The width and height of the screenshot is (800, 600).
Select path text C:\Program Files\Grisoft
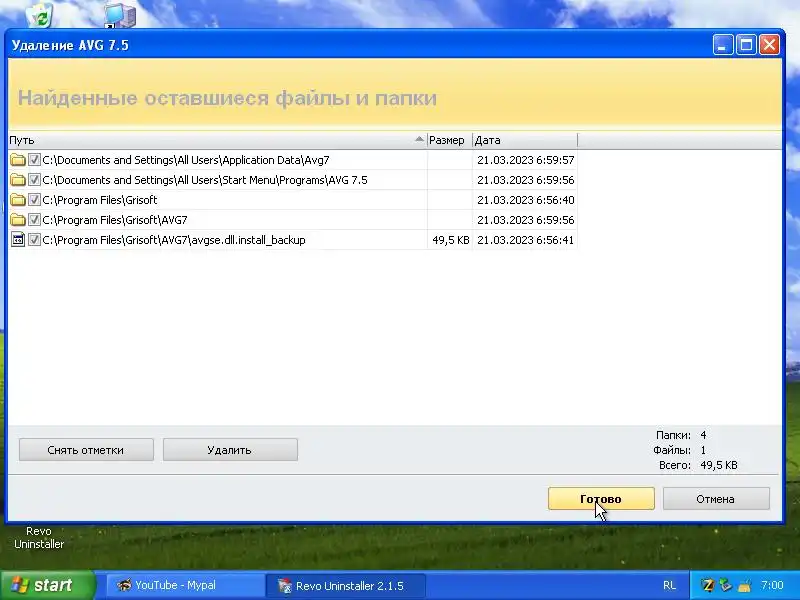(x=99, y=200)
